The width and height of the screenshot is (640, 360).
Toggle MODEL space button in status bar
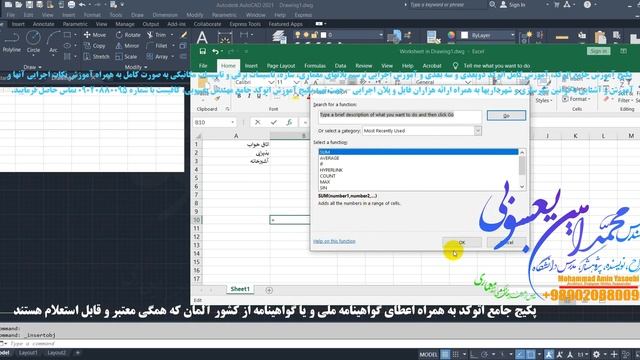(x=428, y=354)
